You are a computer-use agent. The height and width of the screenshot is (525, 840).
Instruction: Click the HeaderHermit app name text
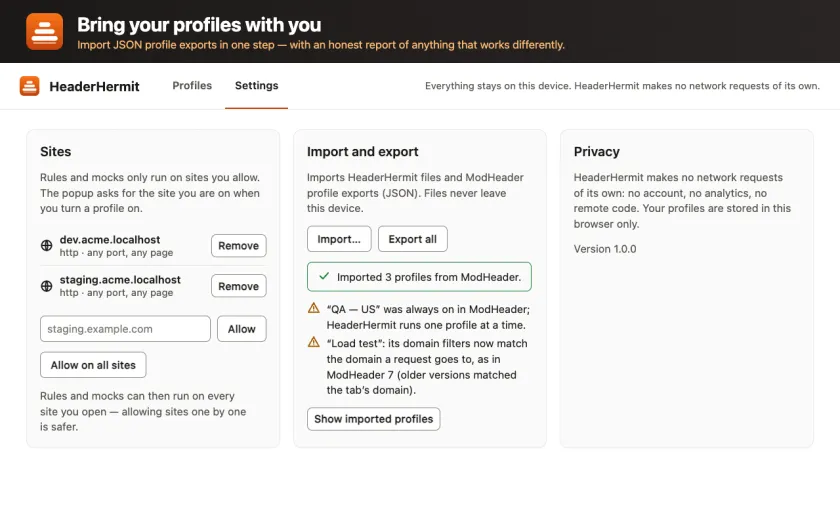pos(94,86)
